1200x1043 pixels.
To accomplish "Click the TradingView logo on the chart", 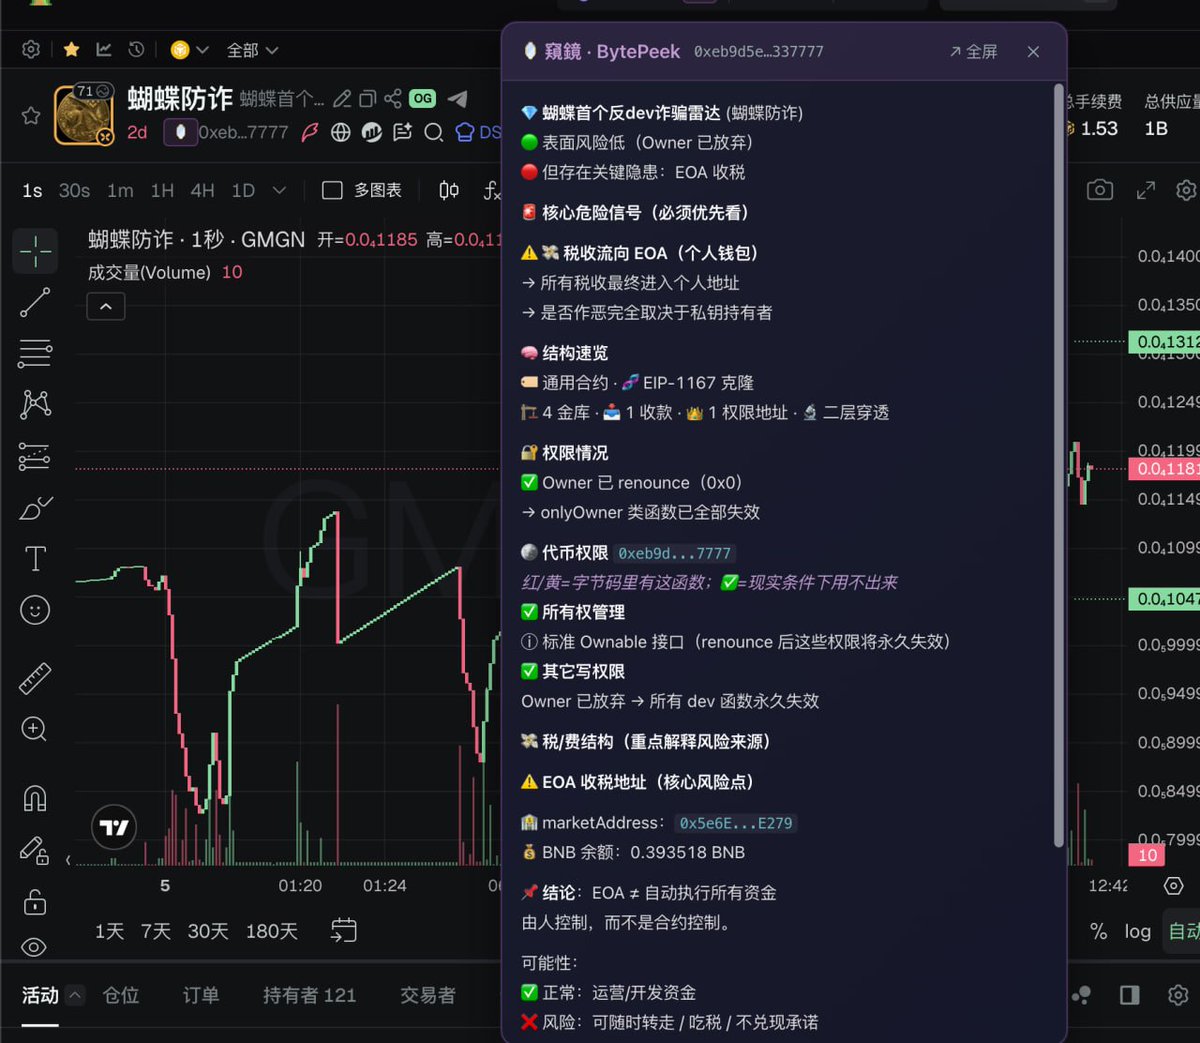I will 114,827.
